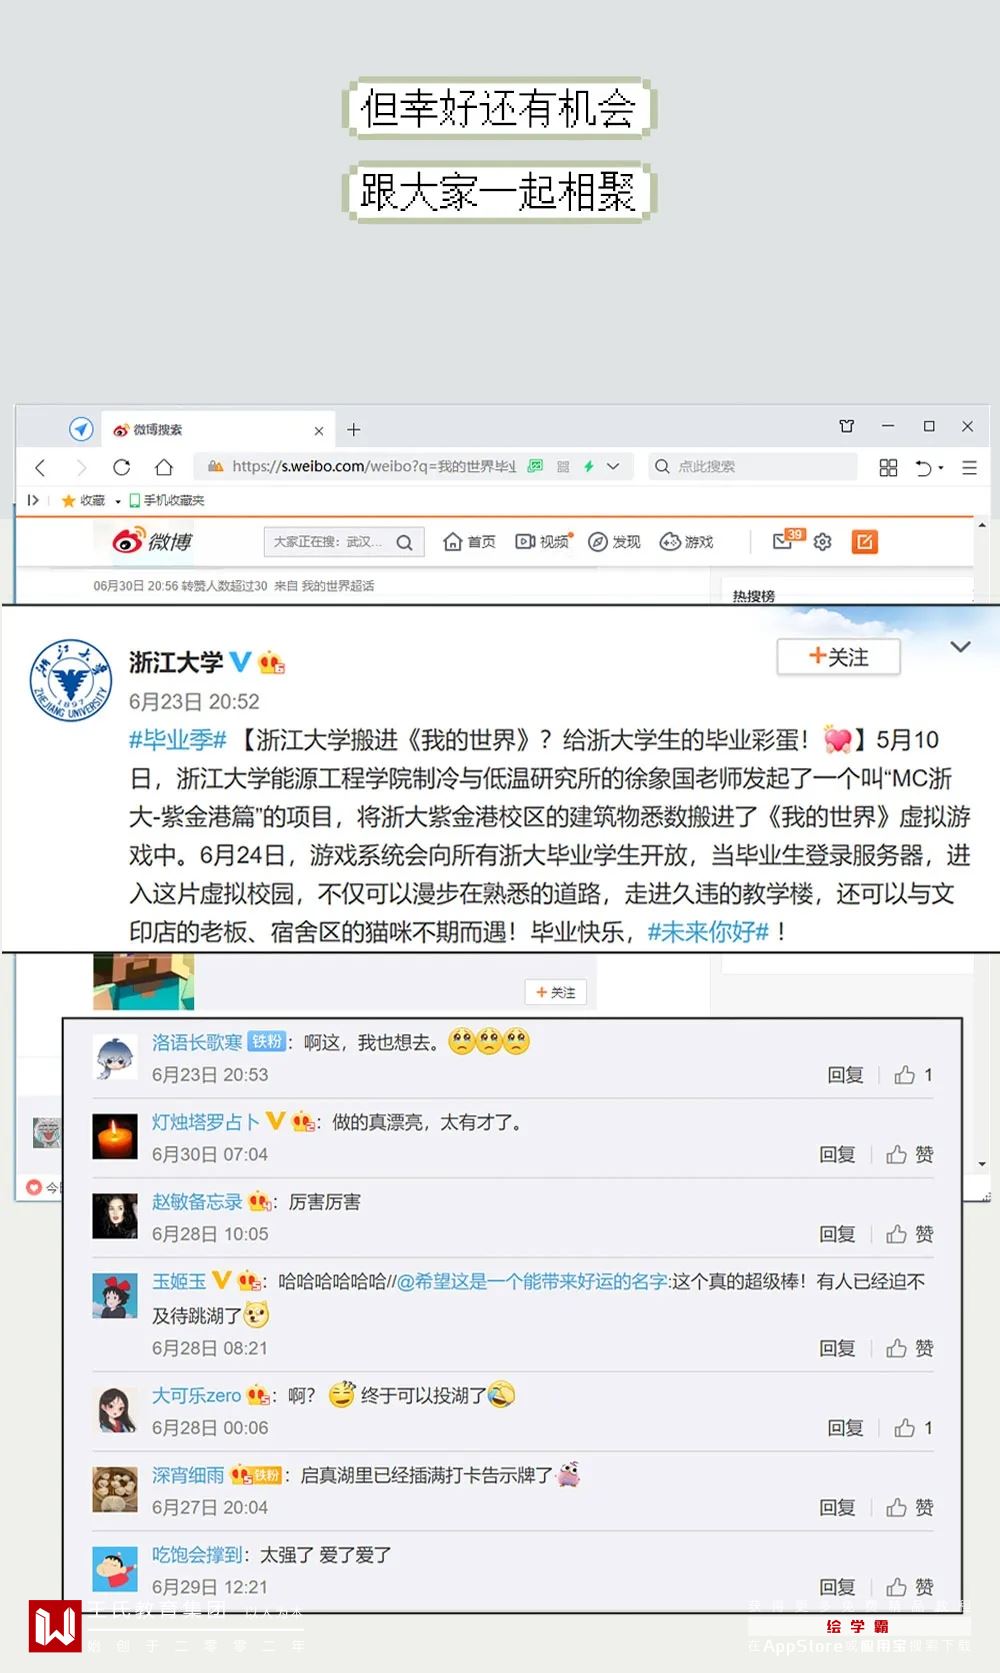This screenshot has height=1673, width=1000.
Task: Reply to 玉姬玉 comment
Action: [x=837, y=1349]
